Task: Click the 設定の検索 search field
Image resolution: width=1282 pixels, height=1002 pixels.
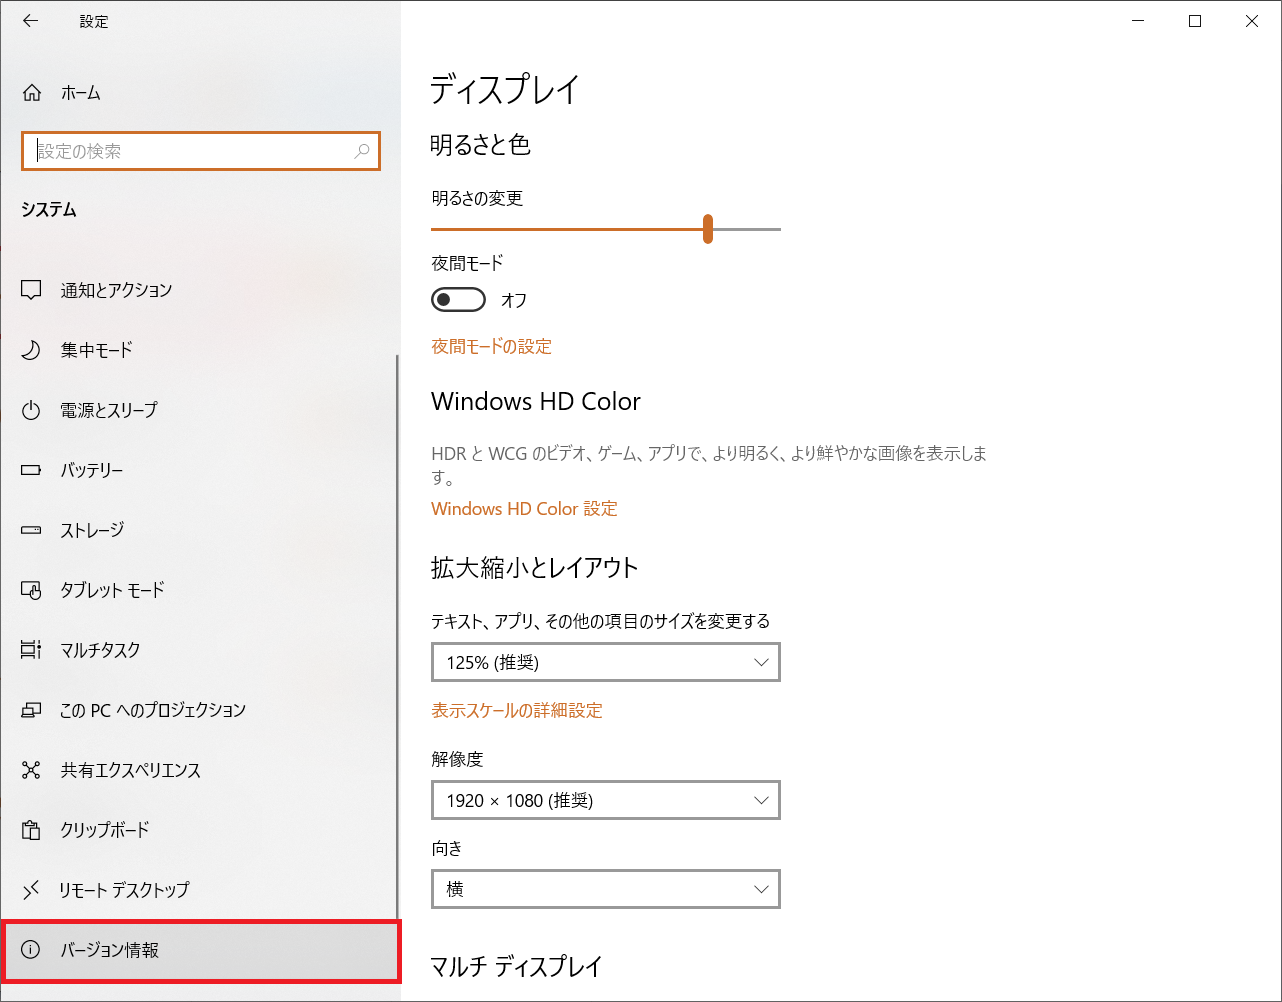Action: 190,151
